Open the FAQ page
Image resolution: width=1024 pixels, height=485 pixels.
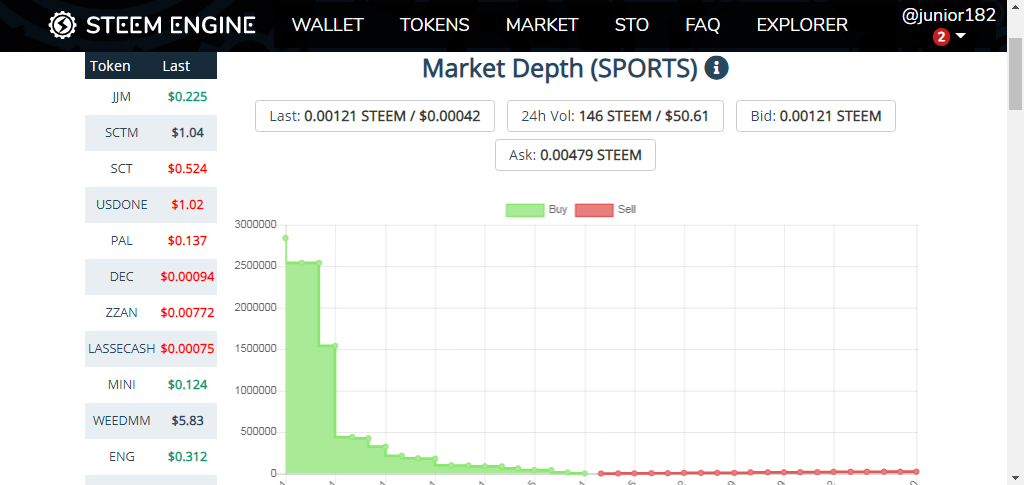pos(703,25)
